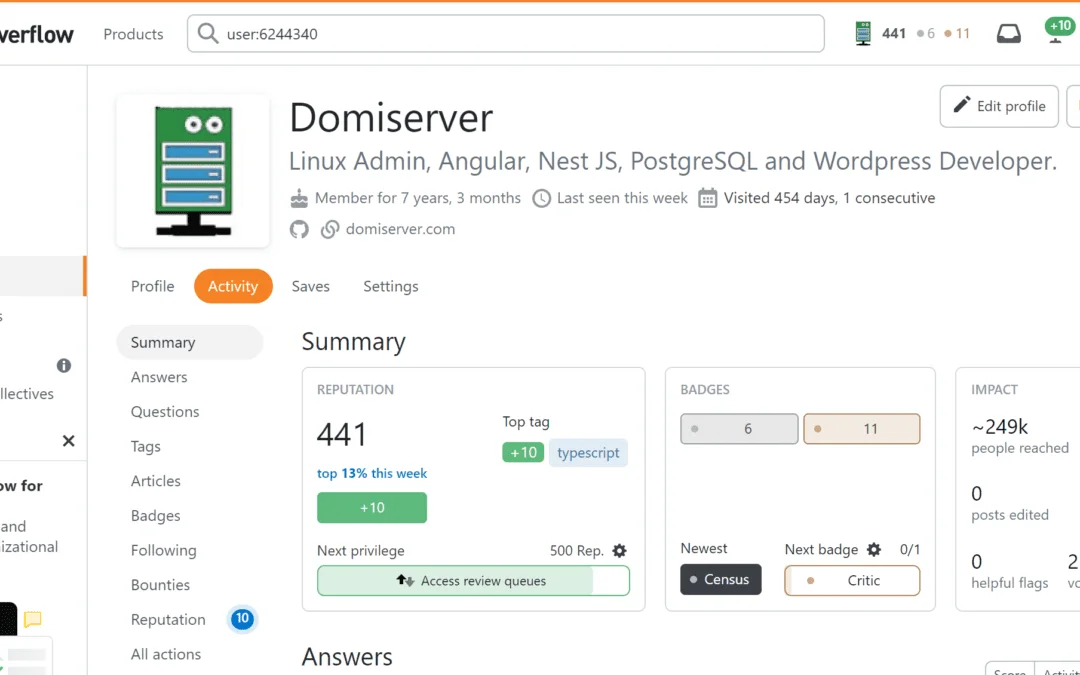Focus the search box containing user:6244340
This screenshot has height=675, width=1080.
(x=505, y=34)
